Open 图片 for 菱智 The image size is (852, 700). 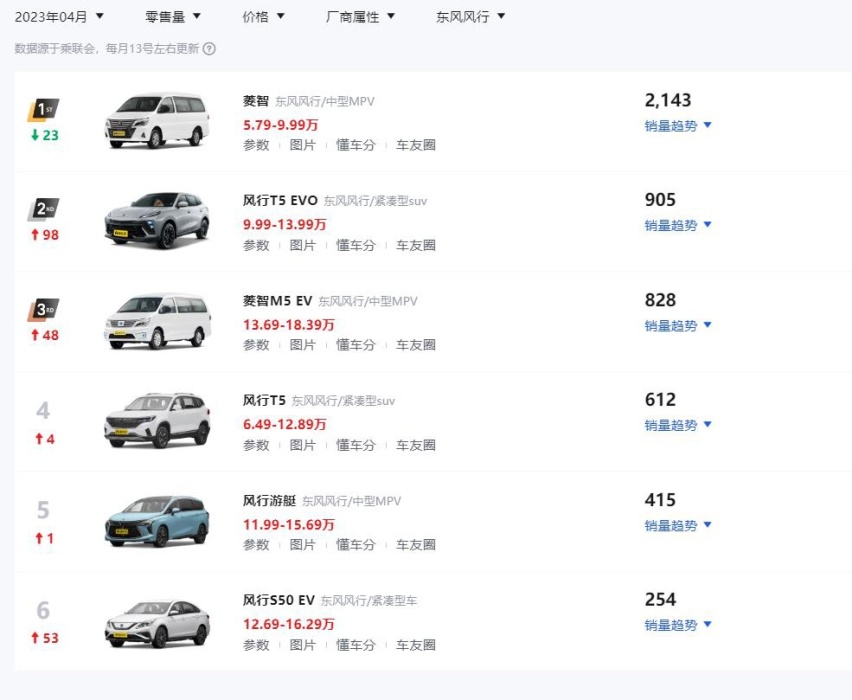point(303,145)
